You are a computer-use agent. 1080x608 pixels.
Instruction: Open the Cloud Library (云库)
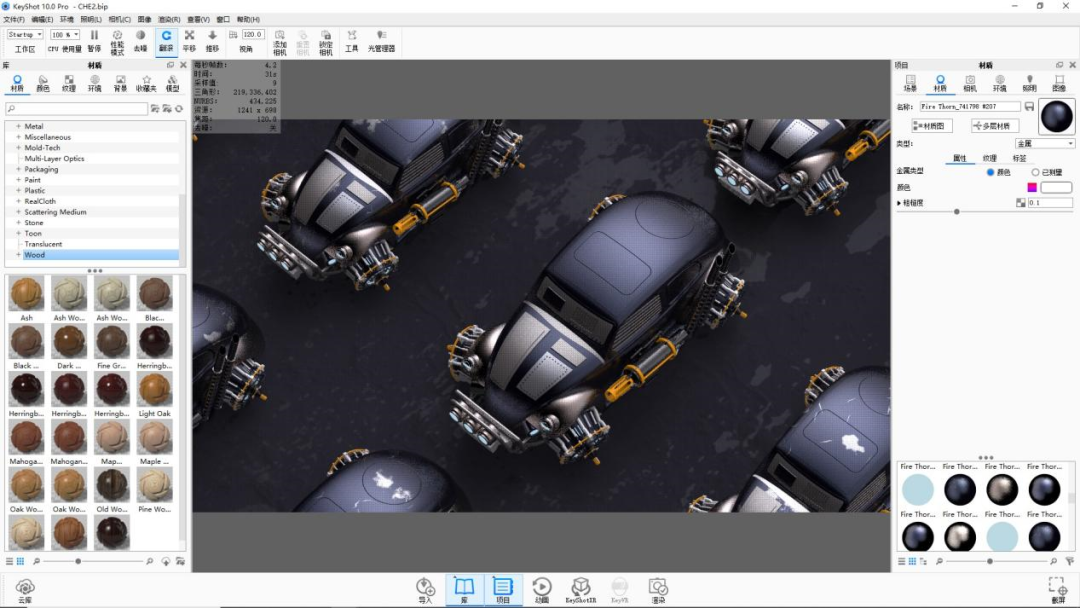[x=25, y=591]
